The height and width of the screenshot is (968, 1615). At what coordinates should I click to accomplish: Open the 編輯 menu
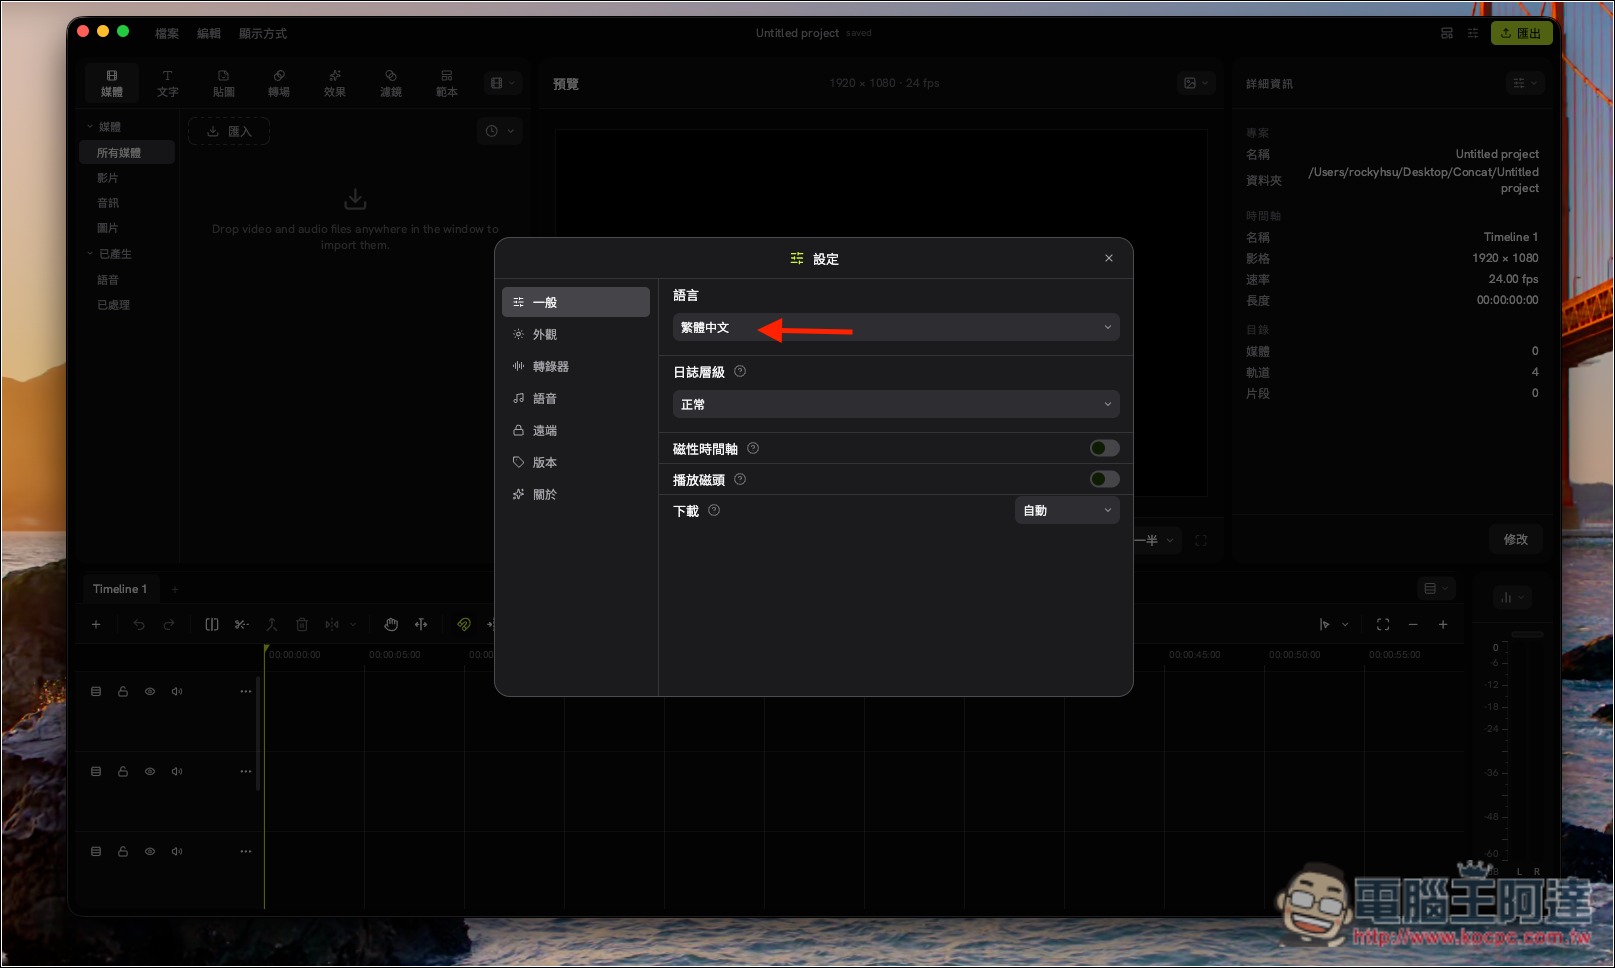[x=209, y=33]
